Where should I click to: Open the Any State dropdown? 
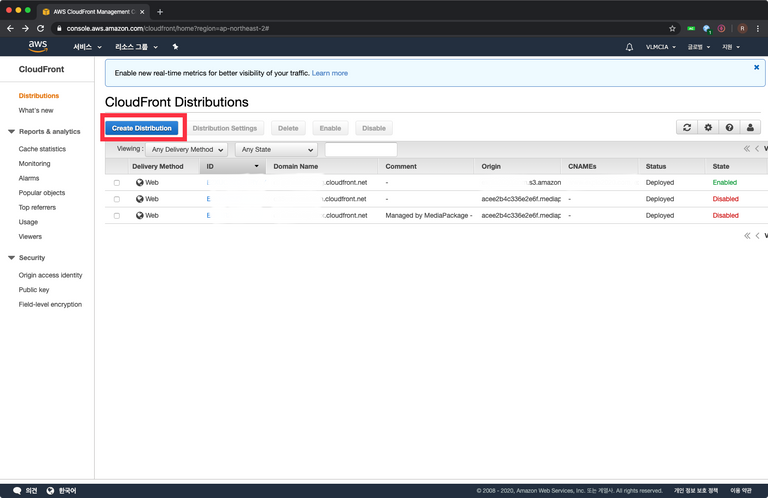(x=277, y=150)
